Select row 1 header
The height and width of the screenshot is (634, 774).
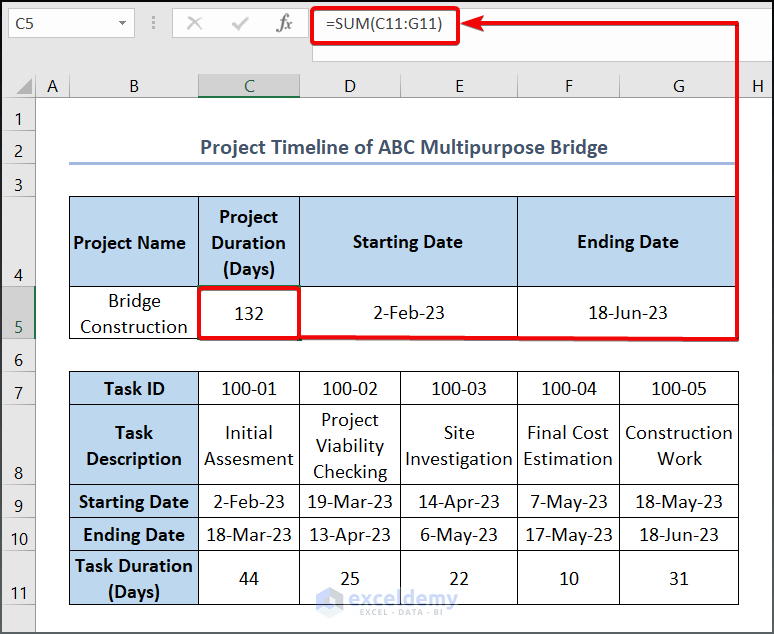coord(18,115)
